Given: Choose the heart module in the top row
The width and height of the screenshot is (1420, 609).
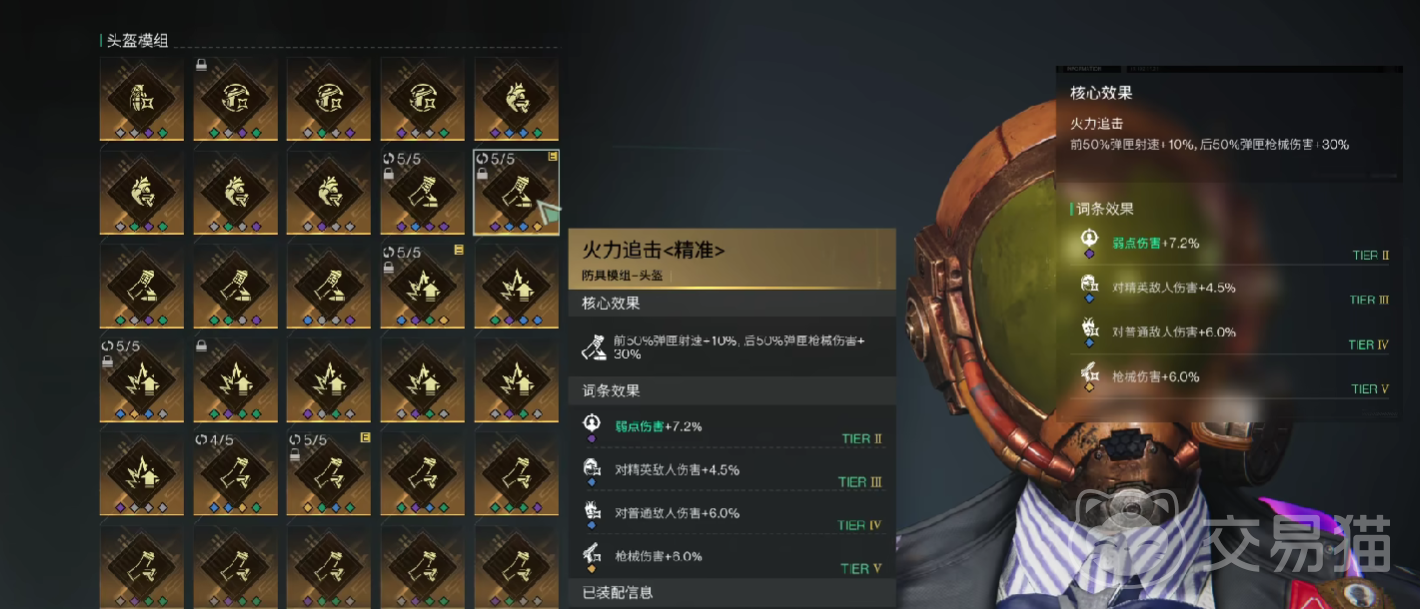Looking at the screenshot, I should (516, 98).
